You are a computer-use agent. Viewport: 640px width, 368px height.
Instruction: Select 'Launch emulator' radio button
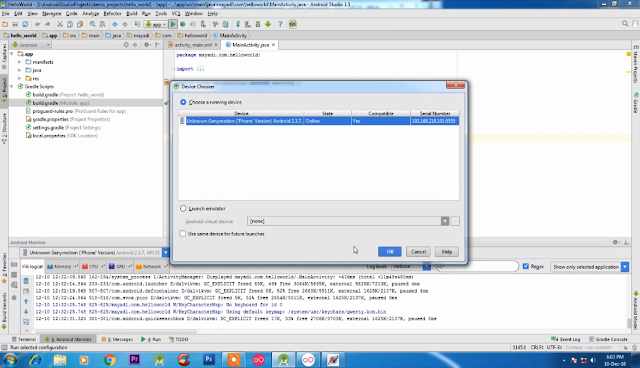pos(183,208)
